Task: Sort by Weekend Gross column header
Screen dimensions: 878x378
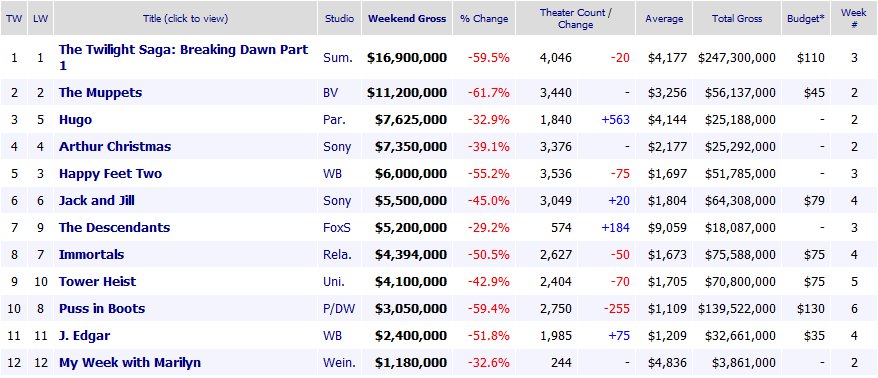Action: click(x=407, y=18)
